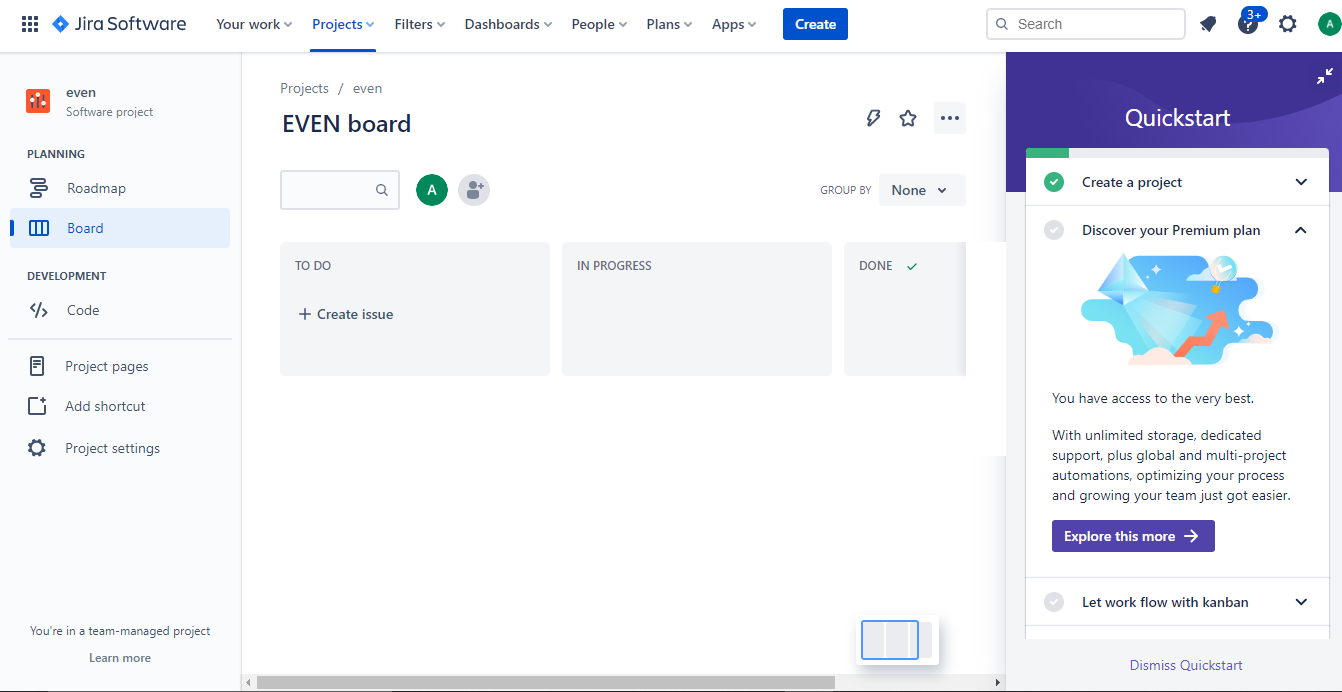This screenshot has width=1342, height=692.
Task: Click the Learn more link
Action: coord(120,658)
